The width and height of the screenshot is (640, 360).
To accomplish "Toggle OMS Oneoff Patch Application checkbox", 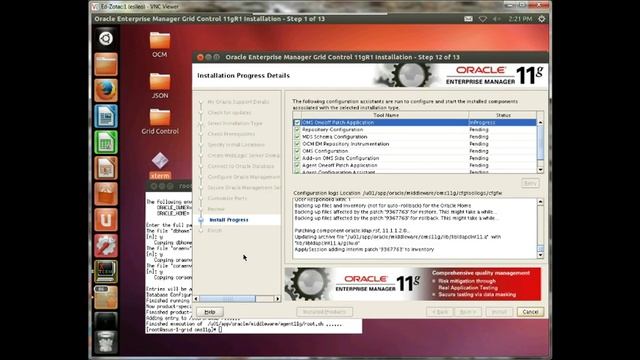I will [297, 122].
